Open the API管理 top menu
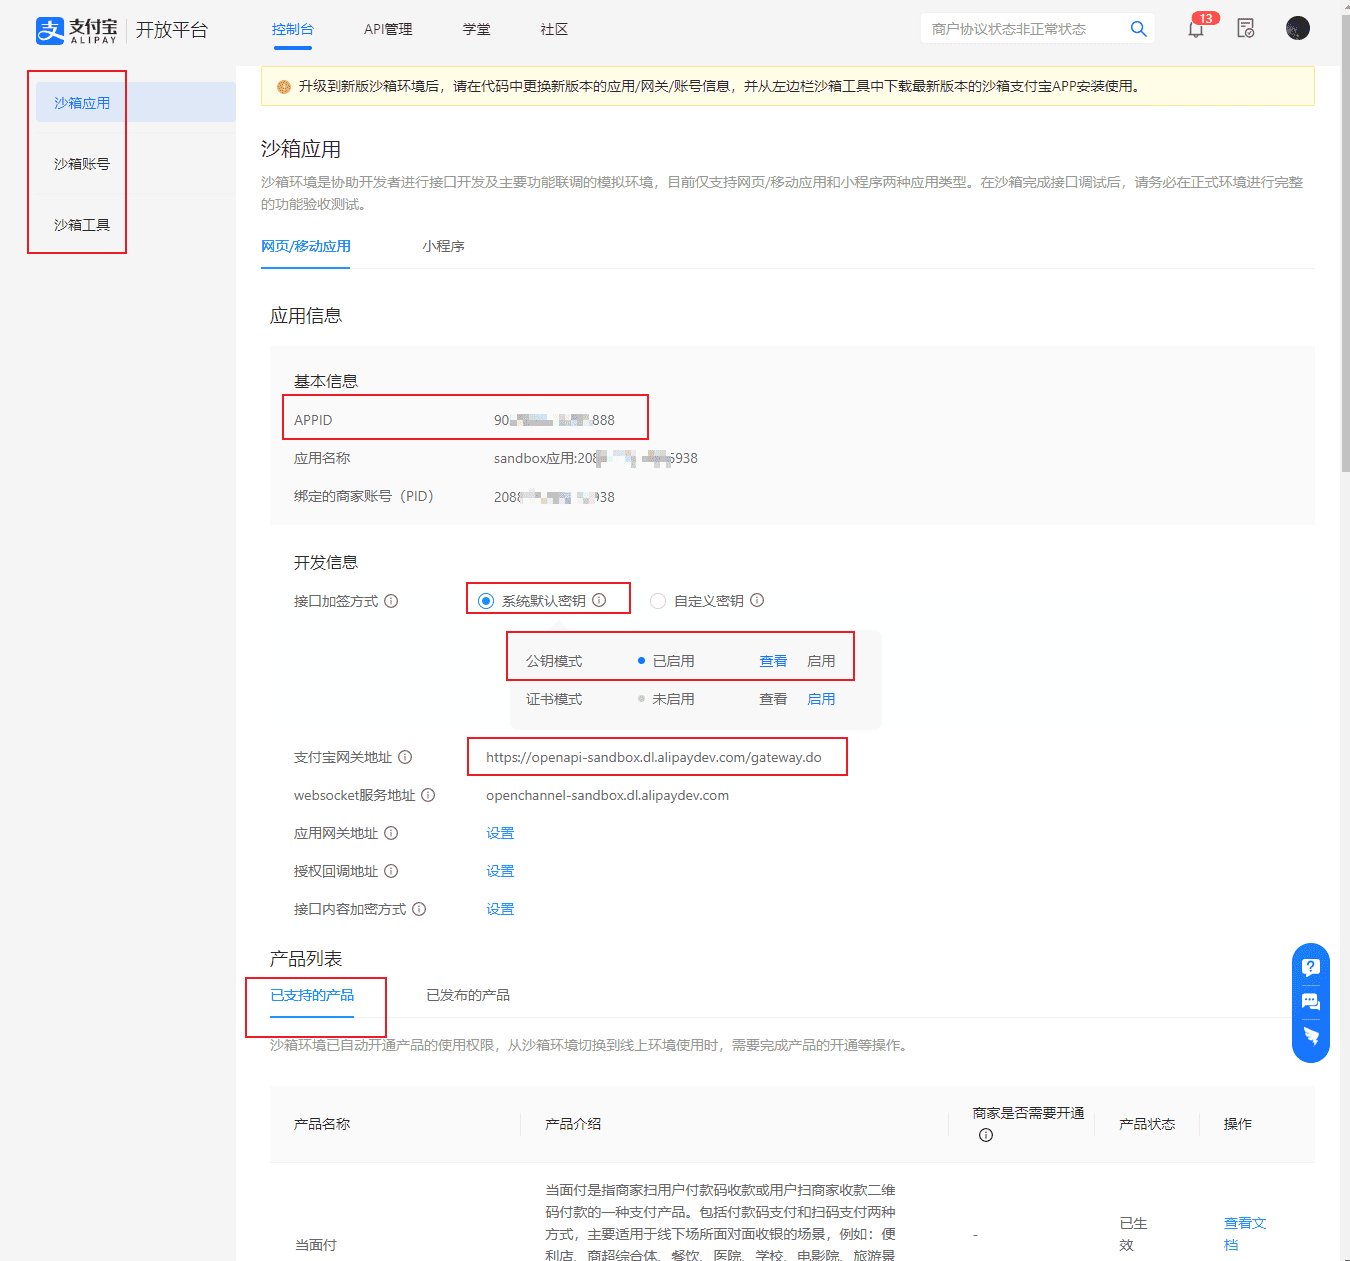This screenshot has height=1261, width=1350. pyautogui.click(x=388, y=29)
